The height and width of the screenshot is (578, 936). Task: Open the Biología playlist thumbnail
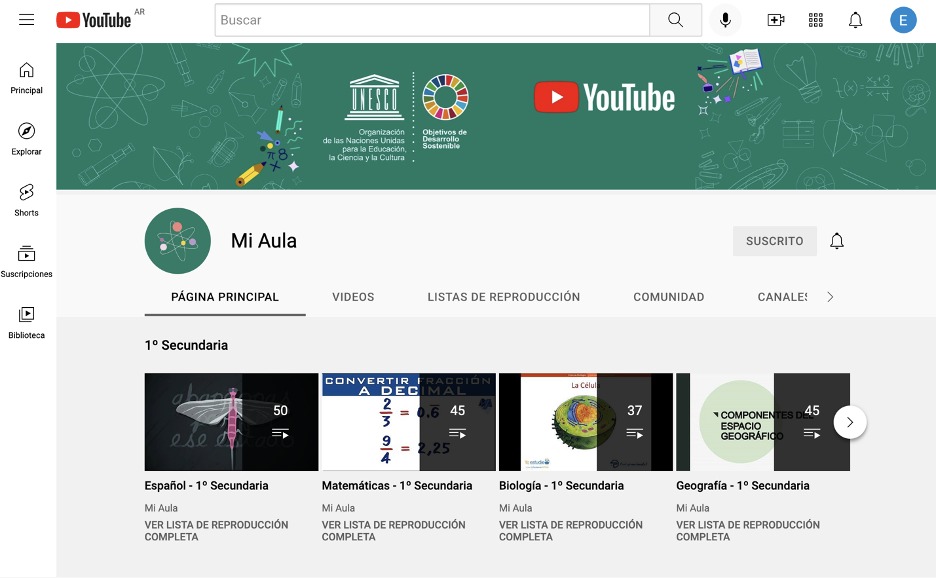coord(585,422)
